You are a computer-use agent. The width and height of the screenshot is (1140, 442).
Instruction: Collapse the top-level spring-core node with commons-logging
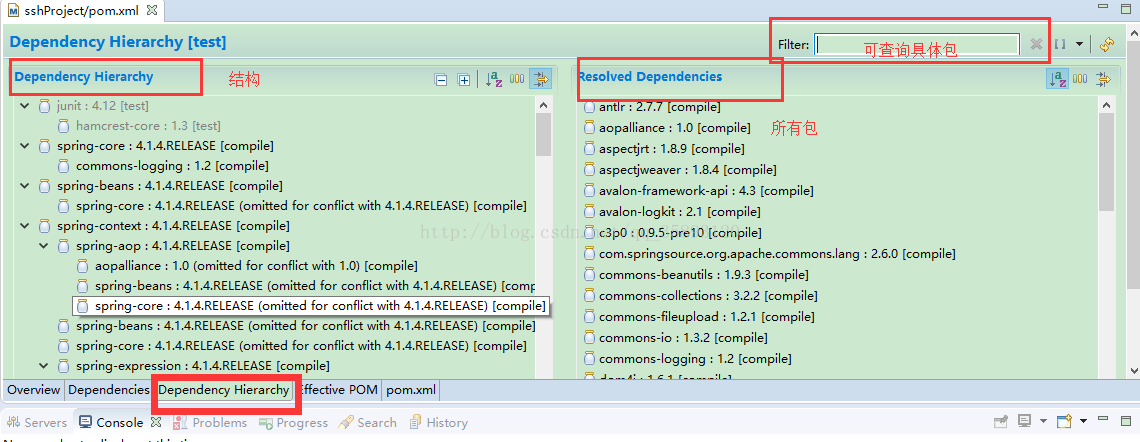[25, 146]
